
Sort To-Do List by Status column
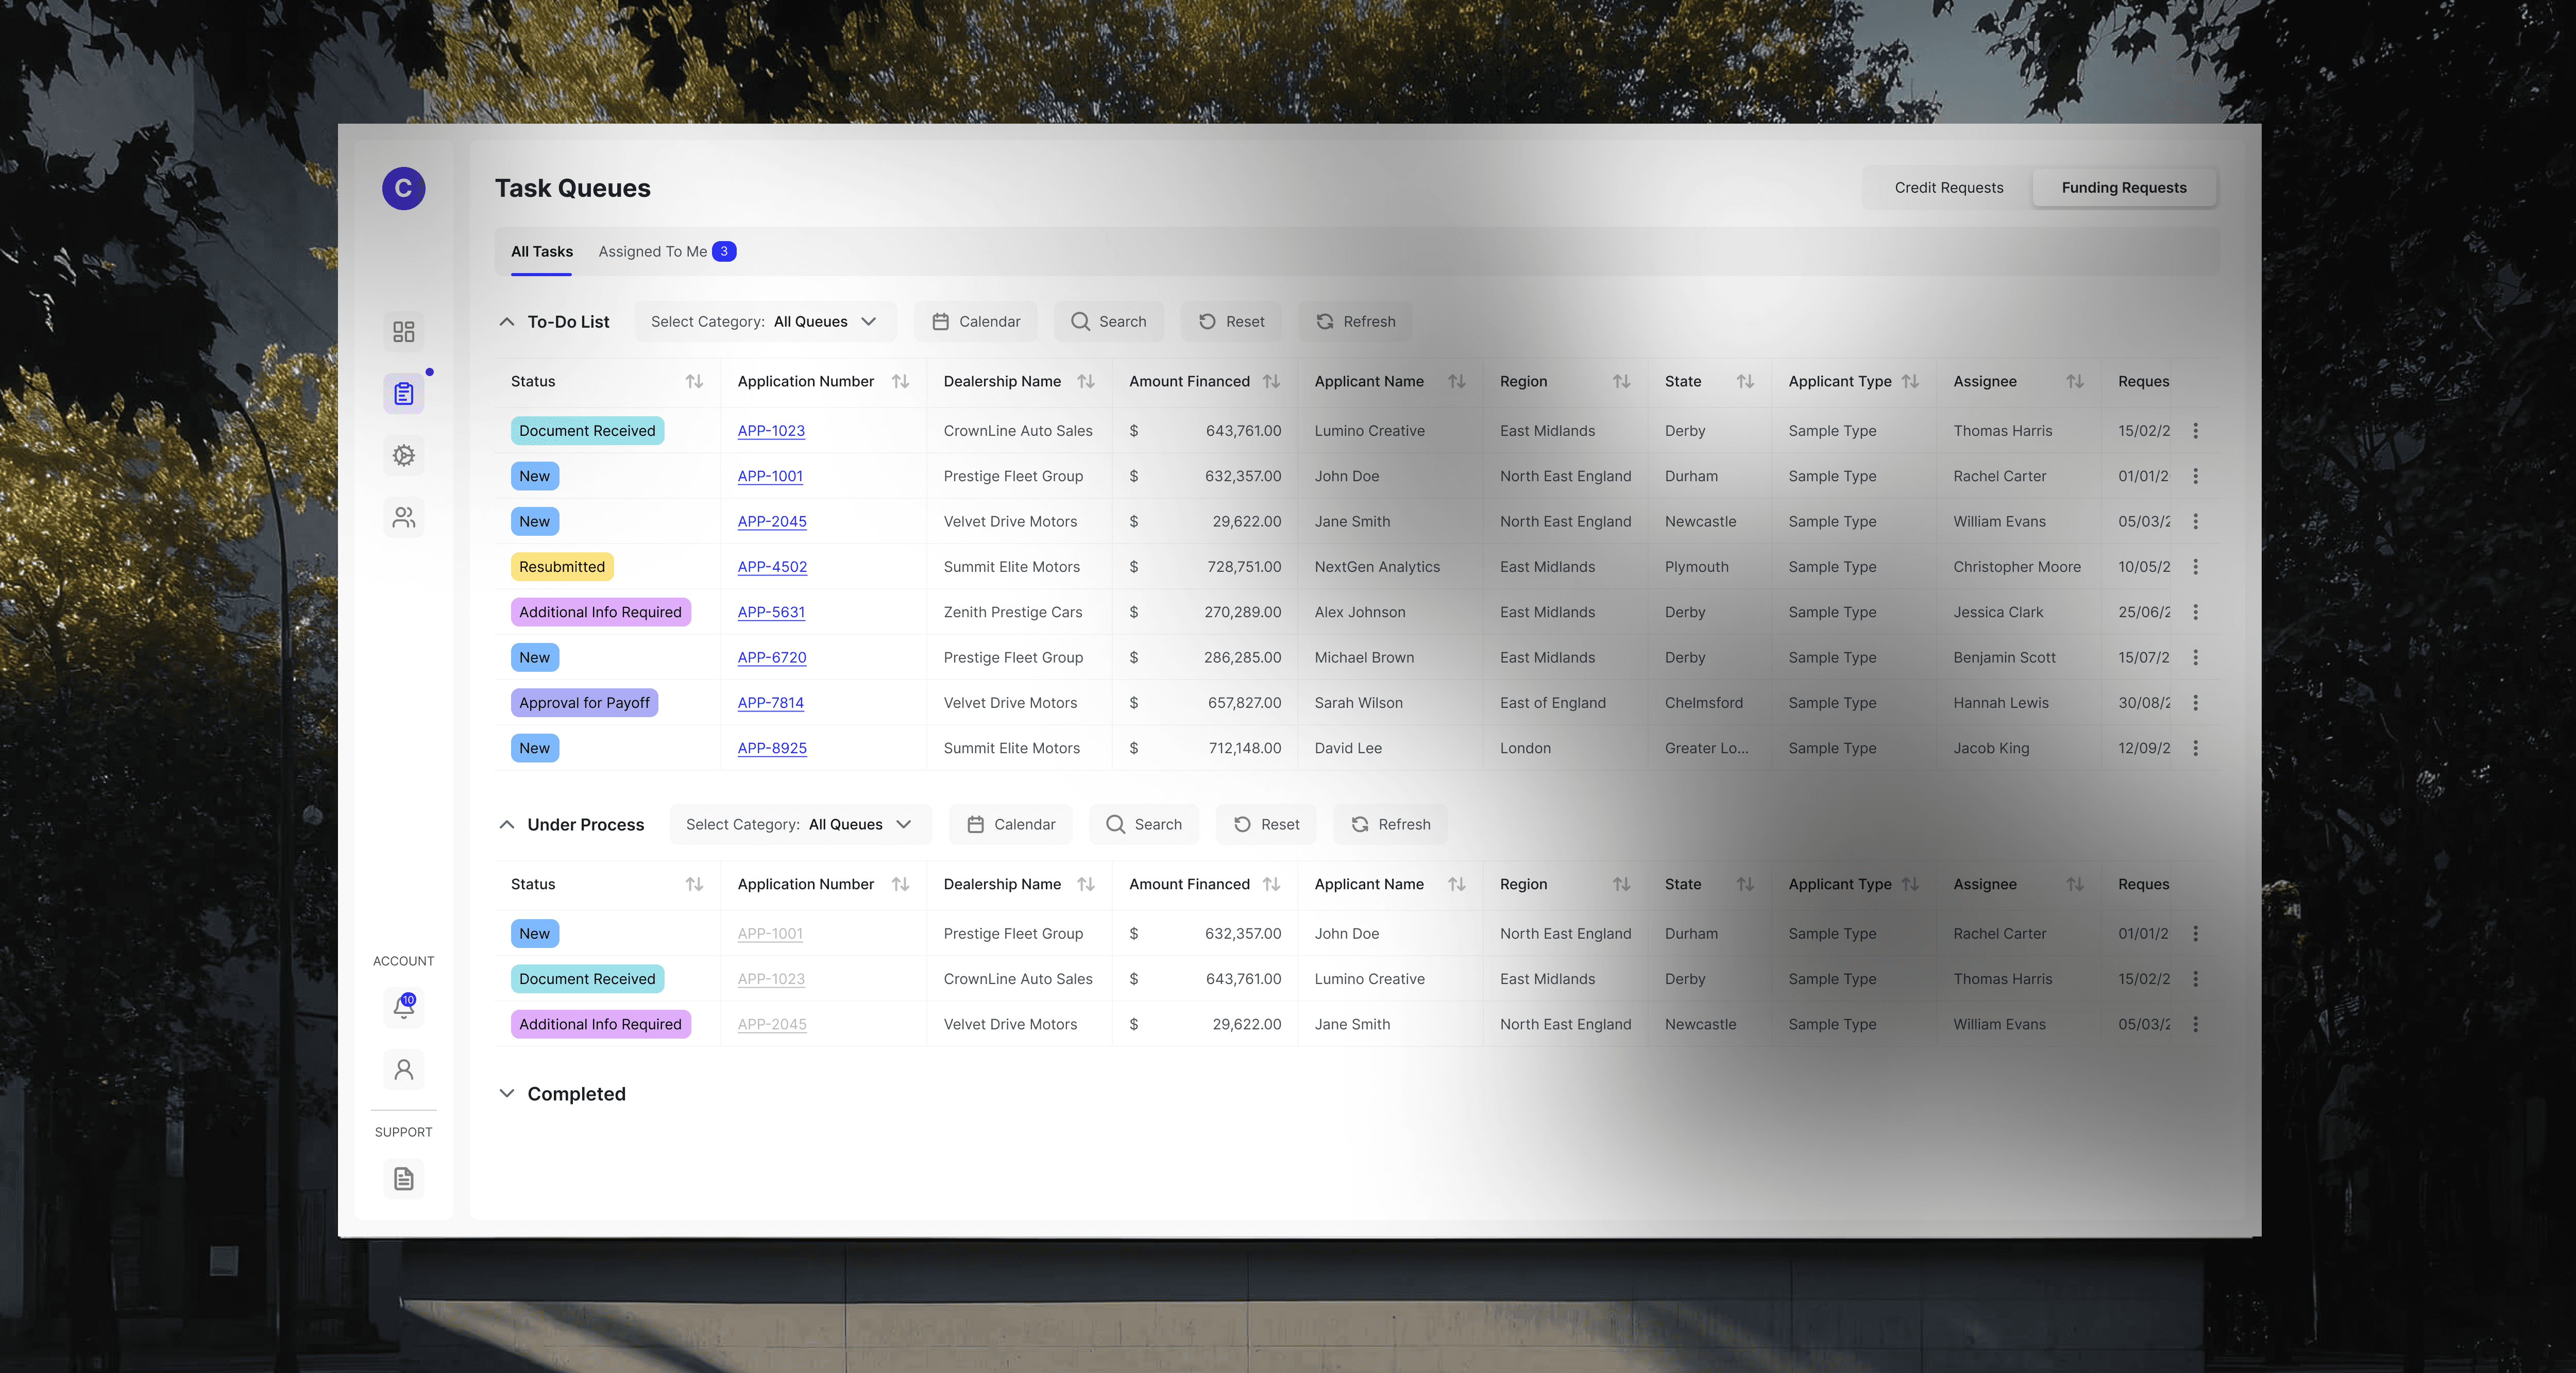click(694, 381)
